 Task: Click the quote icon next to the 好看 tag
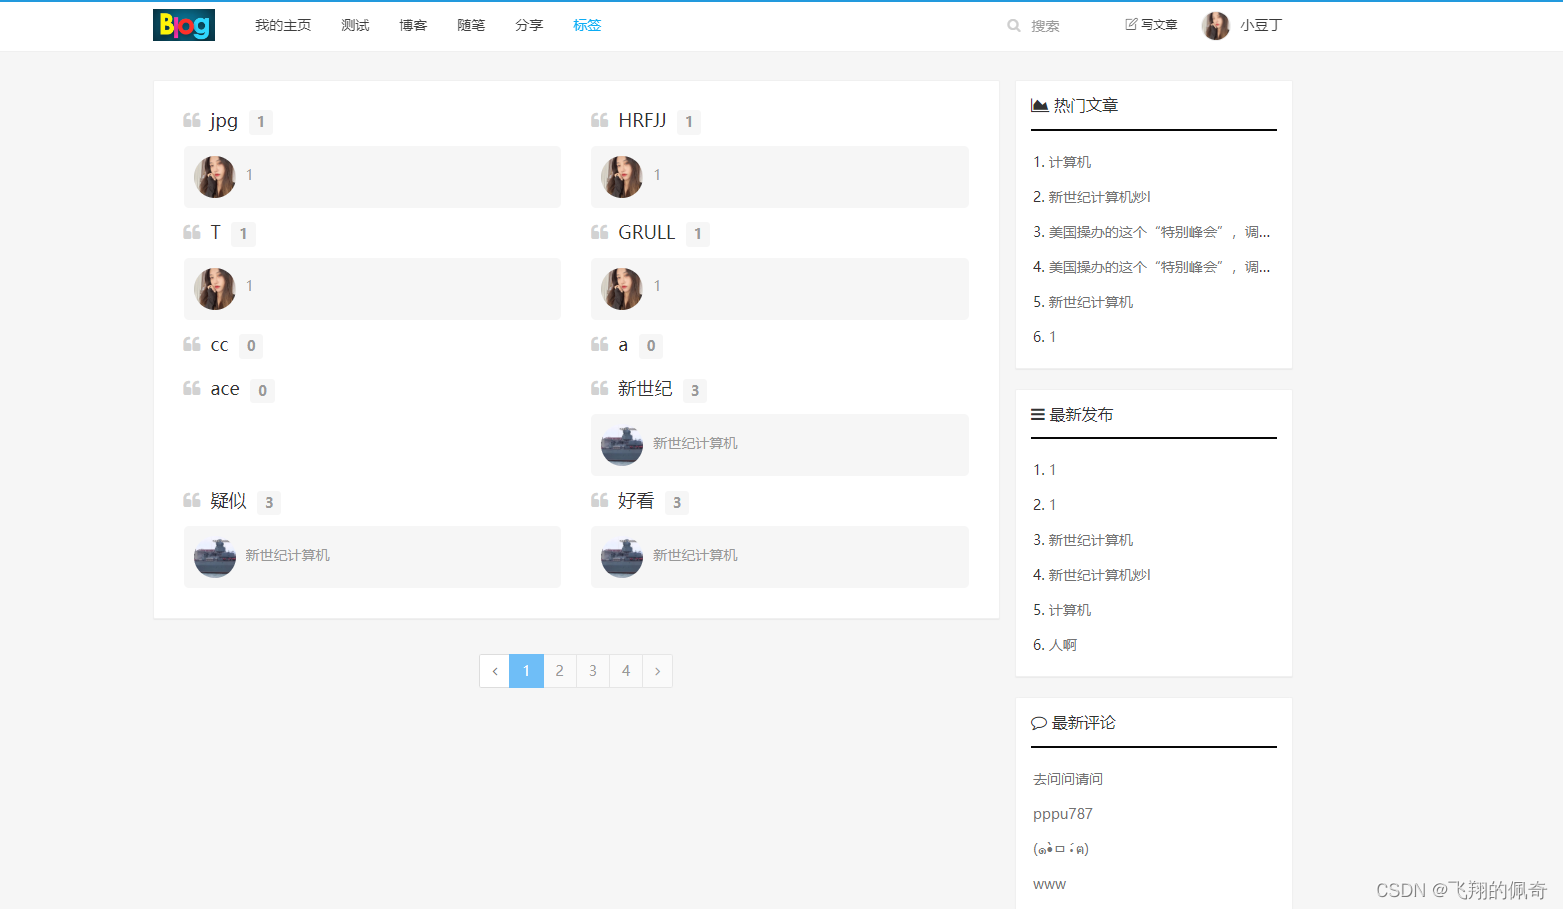click(599, 500)
